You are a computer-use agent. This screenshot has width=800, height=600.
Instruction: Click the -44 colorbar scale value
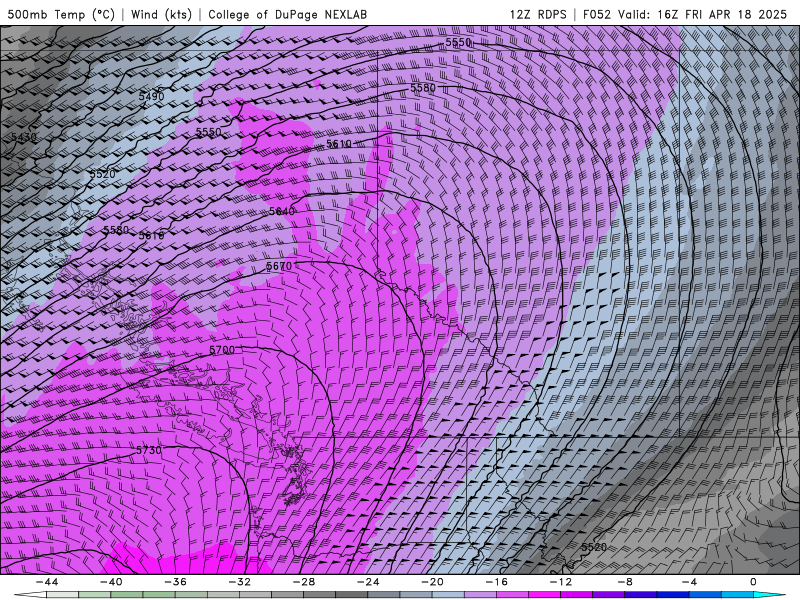[47, 582]
